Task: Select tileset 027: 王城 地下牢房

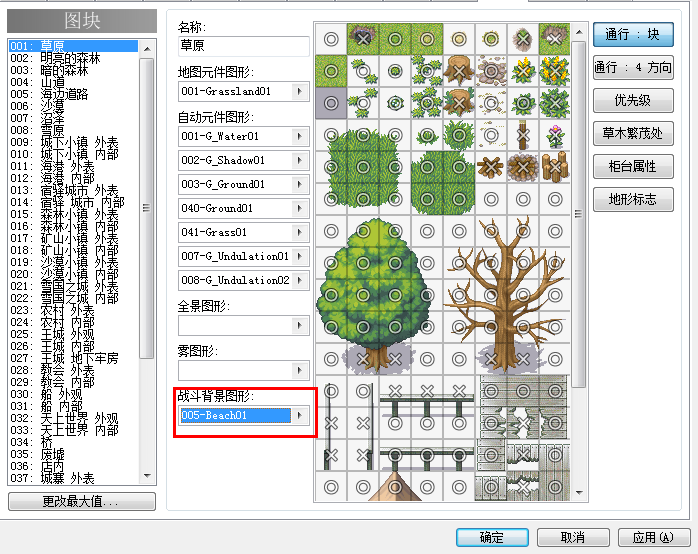Action: pos(73,358)
